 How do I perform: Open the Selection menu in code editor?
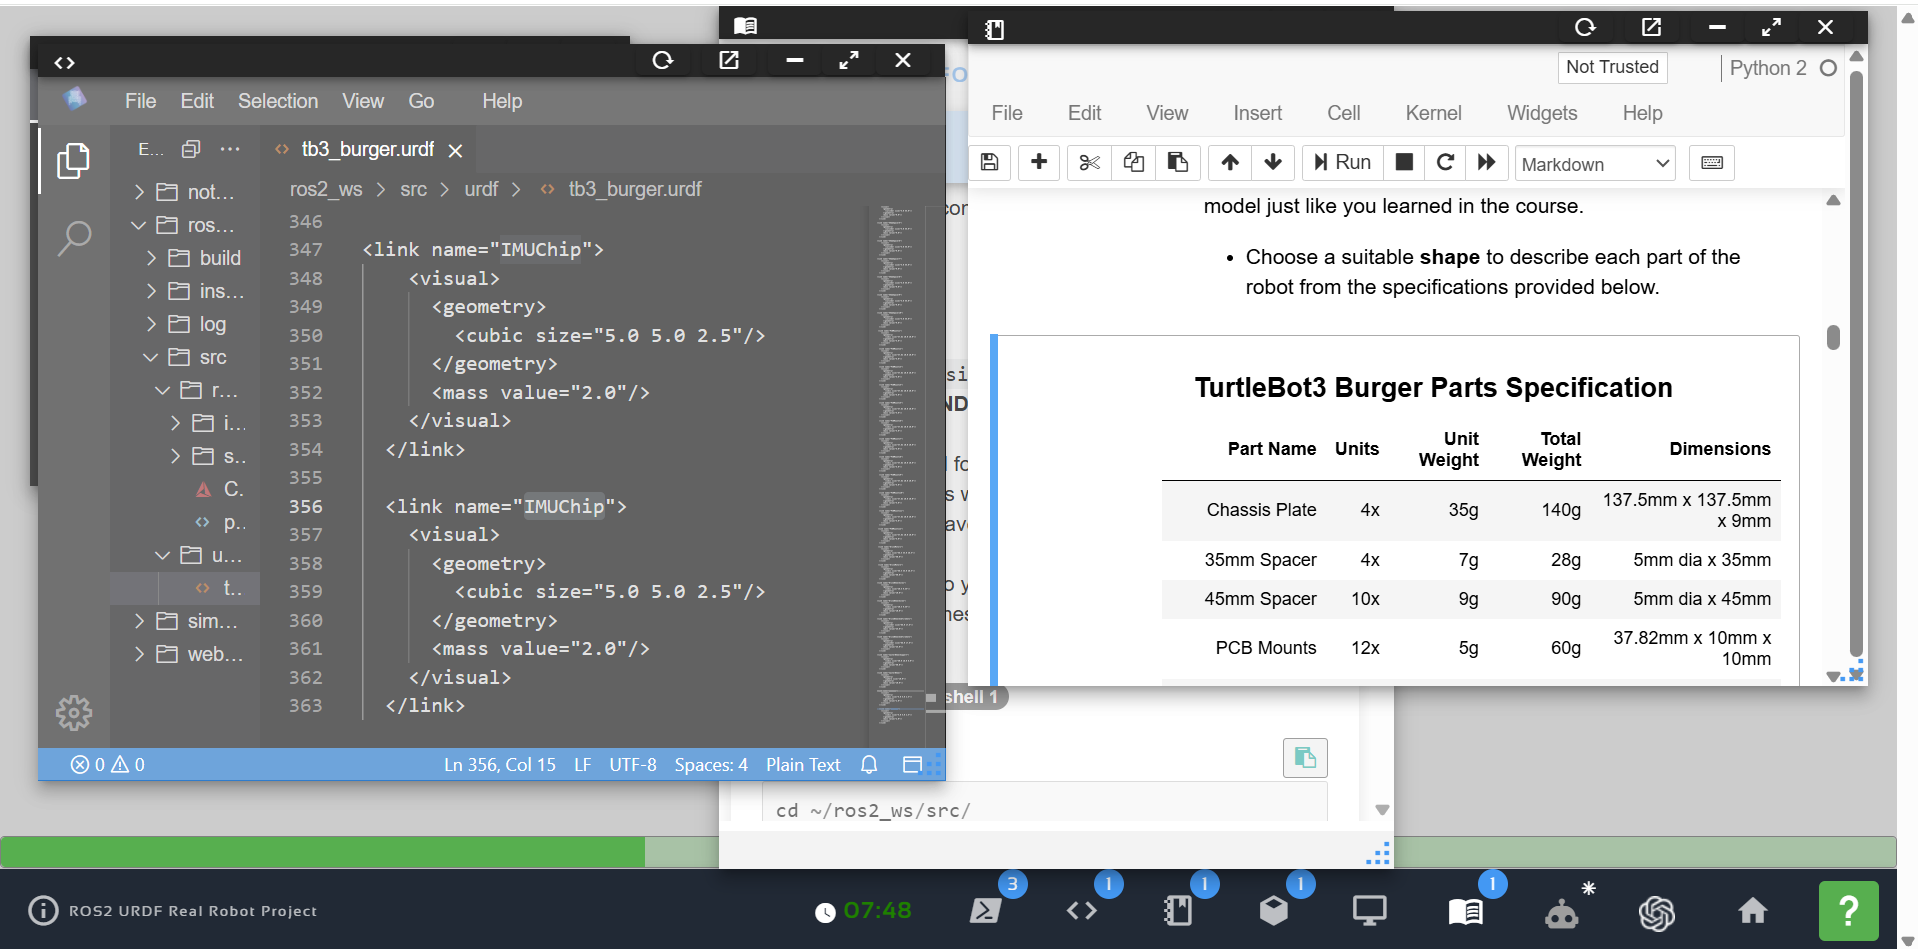coord(277,101)
